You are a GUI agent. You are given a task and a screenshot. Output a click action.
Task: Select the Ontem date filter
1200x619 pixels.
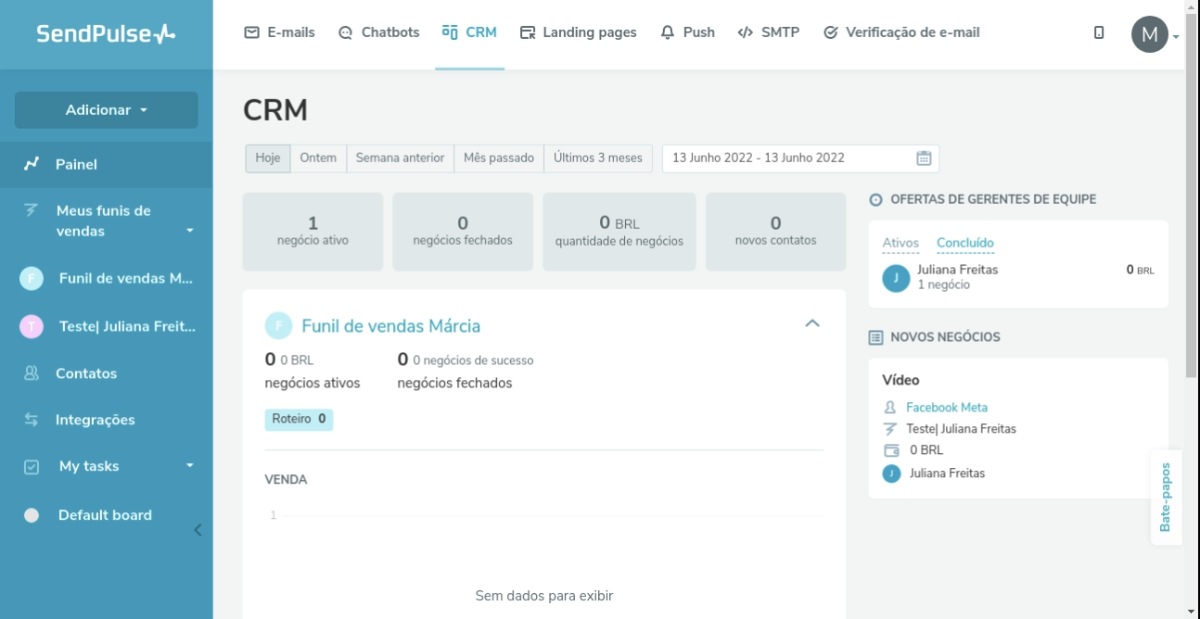point(318,158)
